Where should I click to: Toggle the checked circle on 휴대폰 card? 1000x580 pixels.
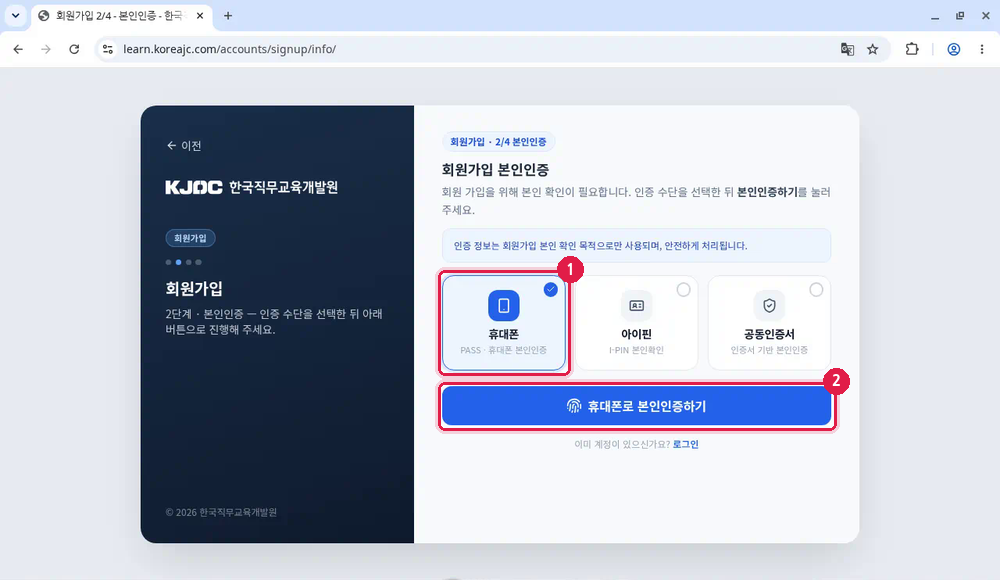(550, 290)
